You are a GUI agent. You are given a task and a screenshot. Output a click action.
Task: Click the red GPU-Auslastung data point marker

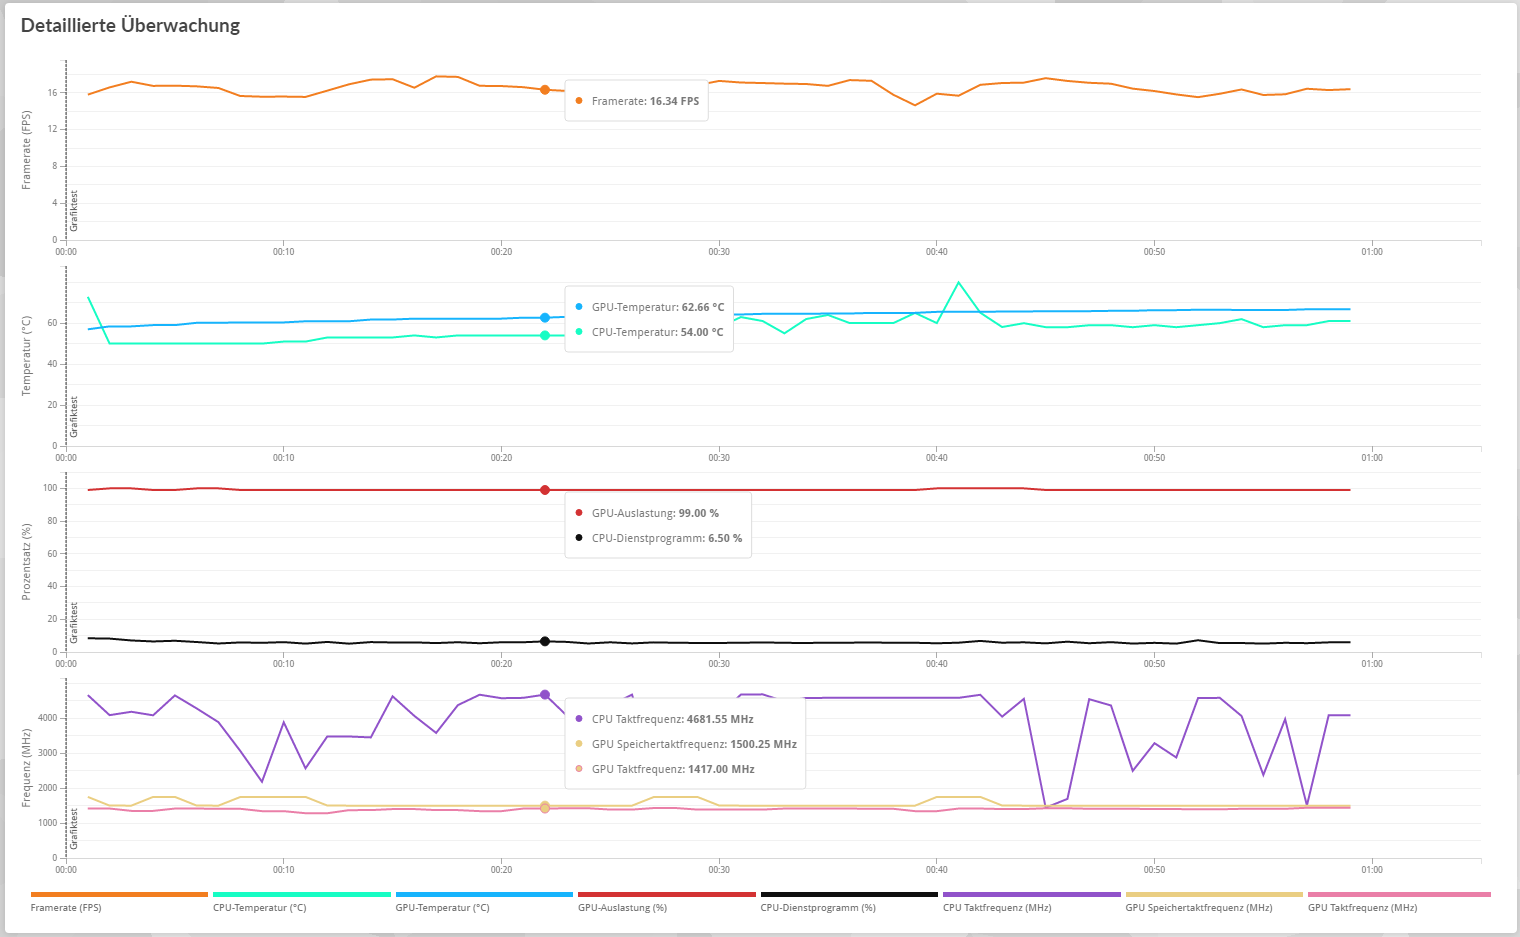[545, 490]
